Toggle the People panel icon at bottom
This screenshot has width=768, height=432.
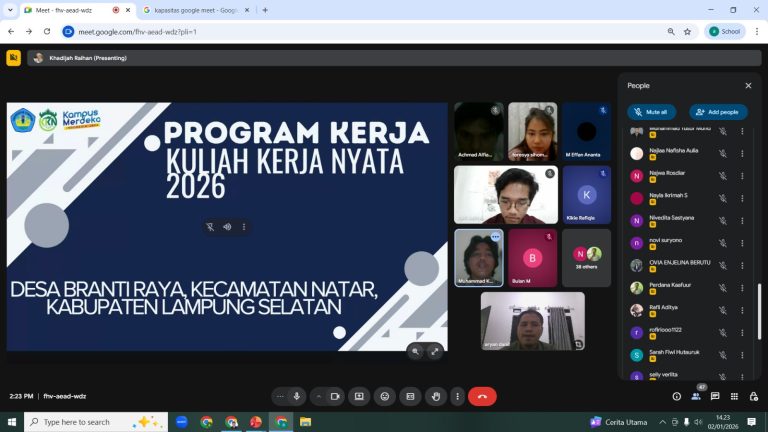tap(696, 396)
